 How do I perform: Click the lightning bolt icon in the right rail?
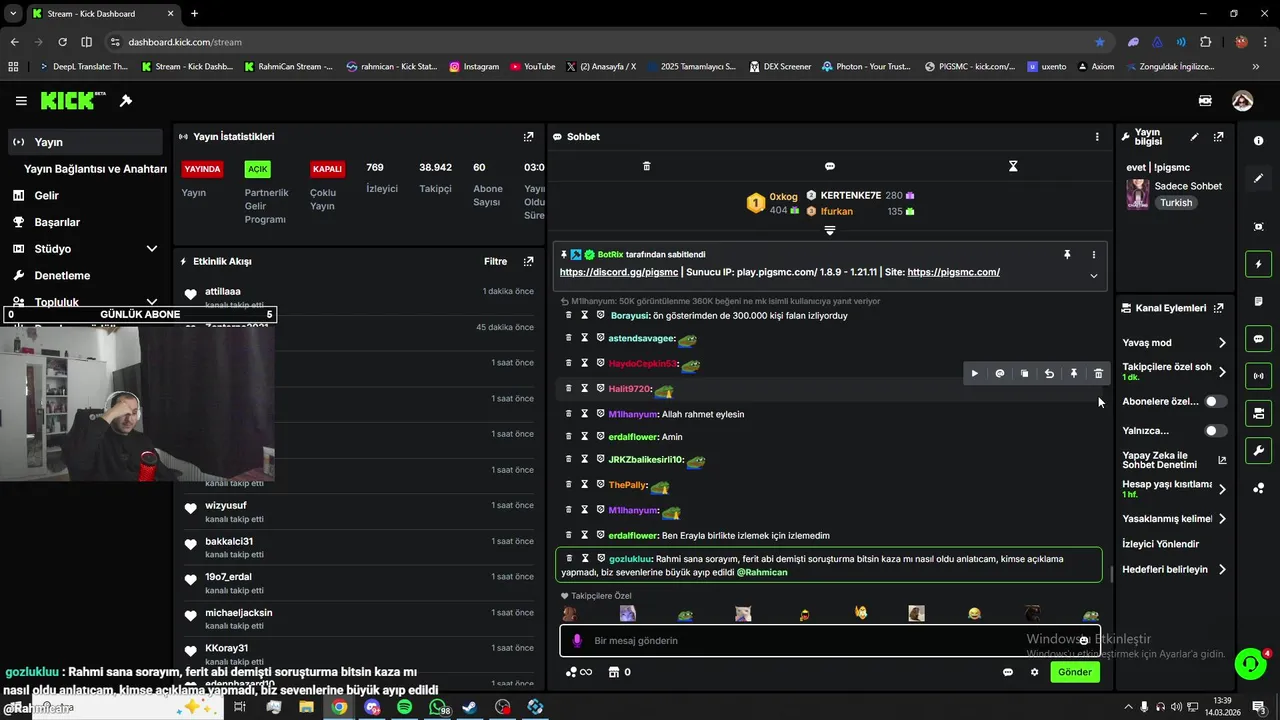[x=1258, y=264]
